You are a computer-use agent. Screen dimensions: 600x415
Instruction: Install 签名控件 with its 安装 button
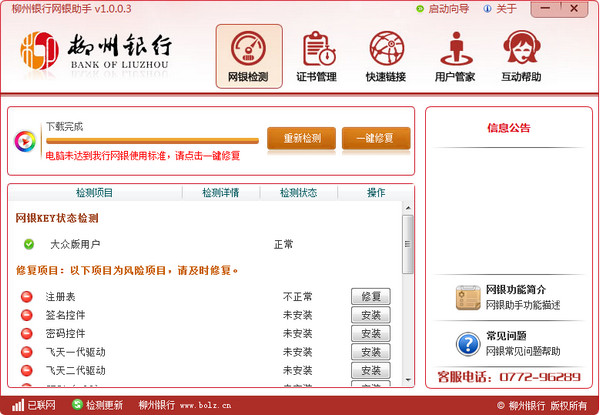[x=371, y=315]
